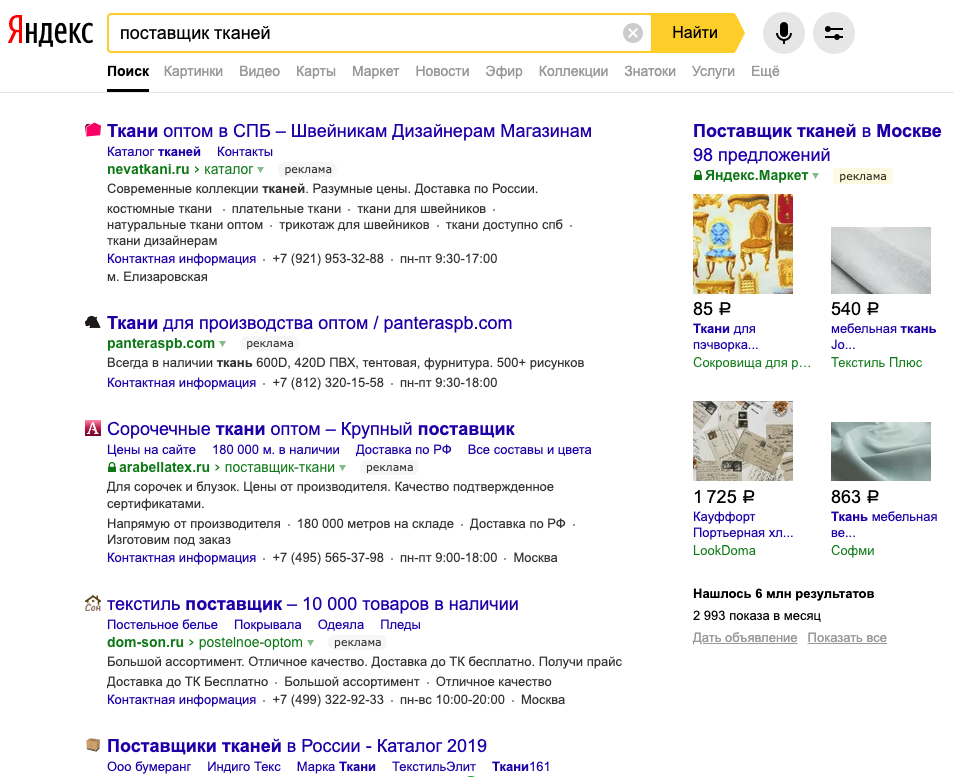Screen dimensions: 954x777
Task: Open текстиль поставщик result title
Action: tap(313, 604)
